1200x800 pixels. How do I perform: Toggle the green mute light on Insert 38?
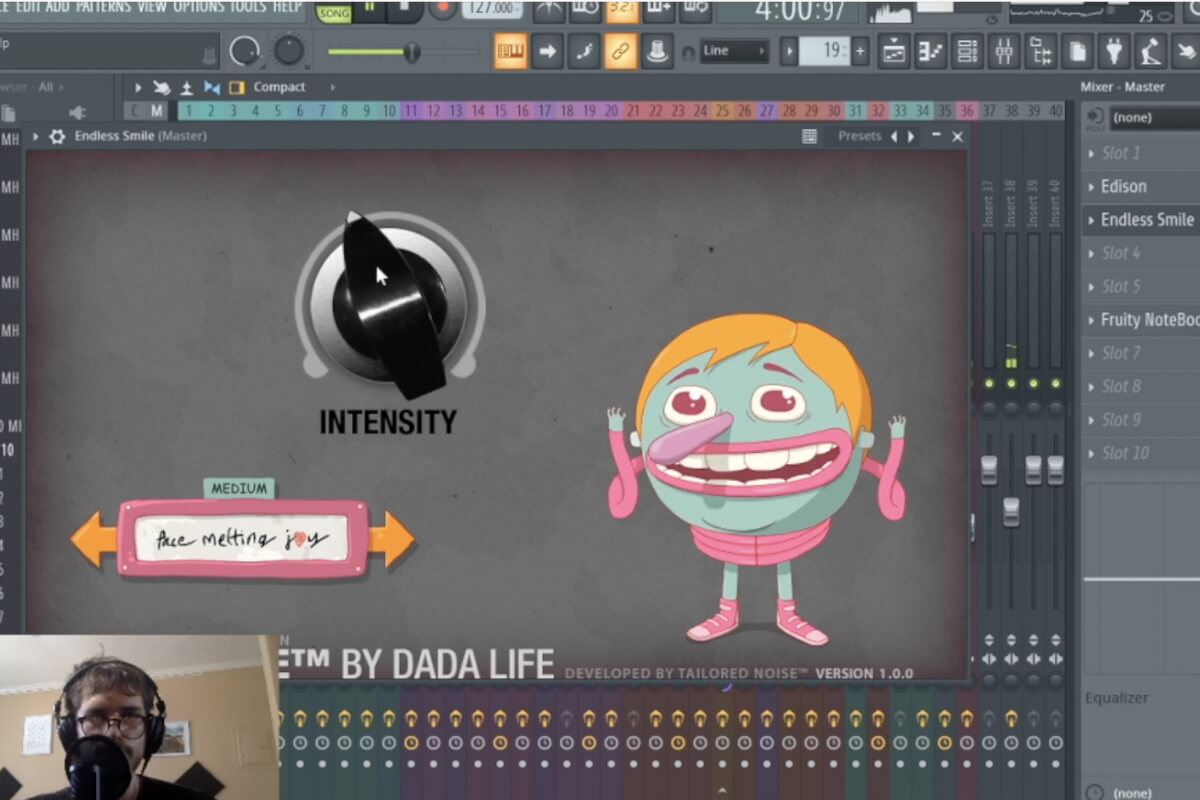[1011, 384]
